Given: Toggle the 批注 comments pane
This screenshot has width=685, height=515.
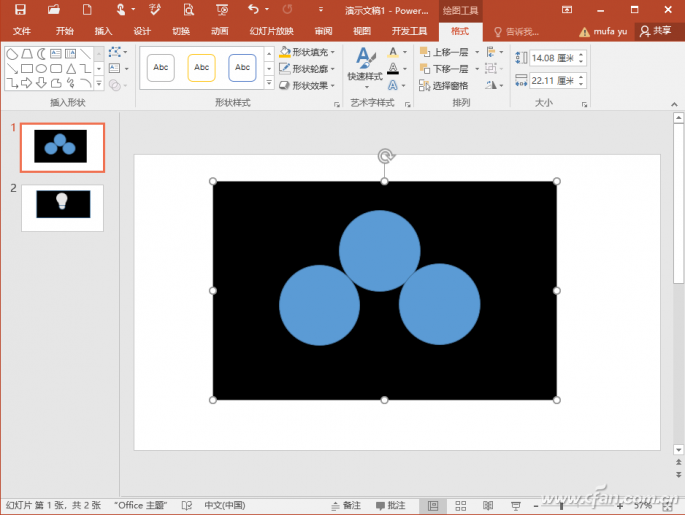Looking at the screenshot, I should [390, 506].
